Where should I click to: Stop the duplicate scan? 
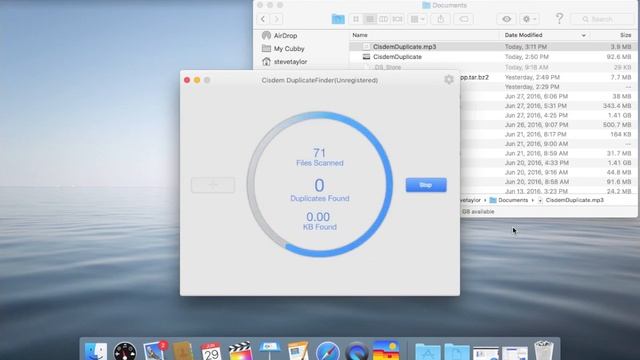pos(426,185)
